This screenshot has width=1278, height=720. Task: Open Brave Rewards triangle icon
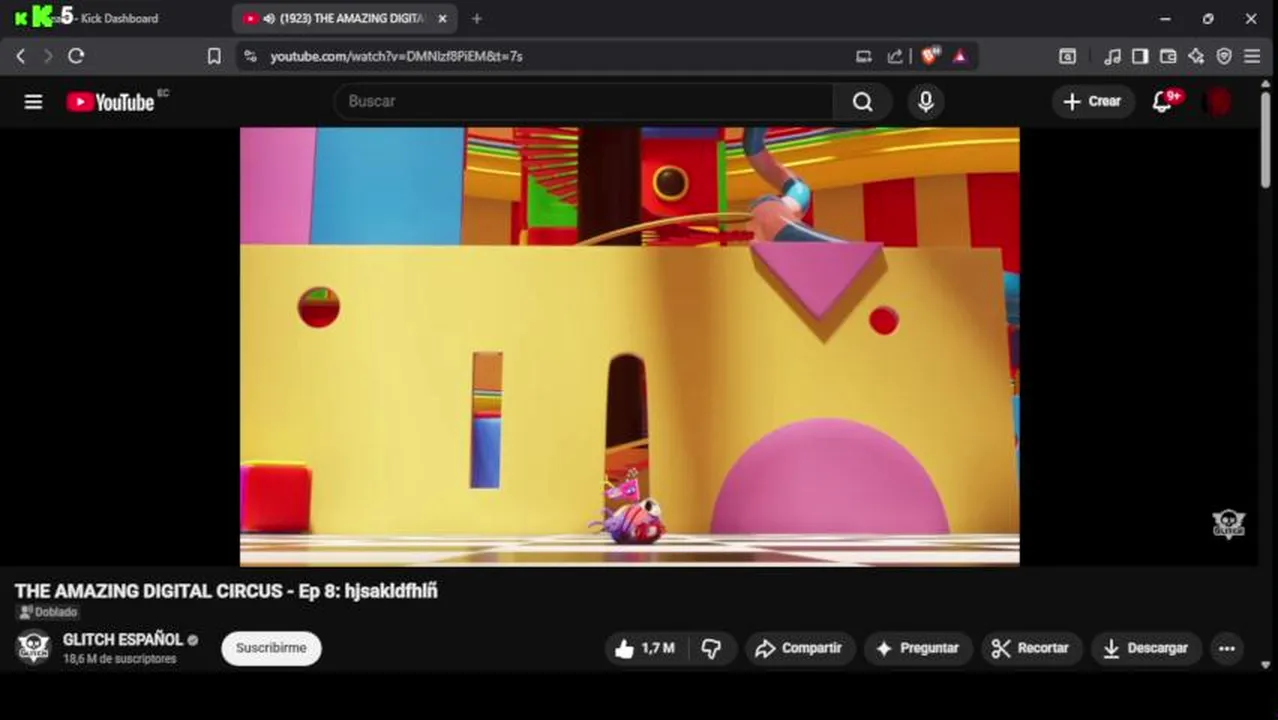click(x=959, y=56)
